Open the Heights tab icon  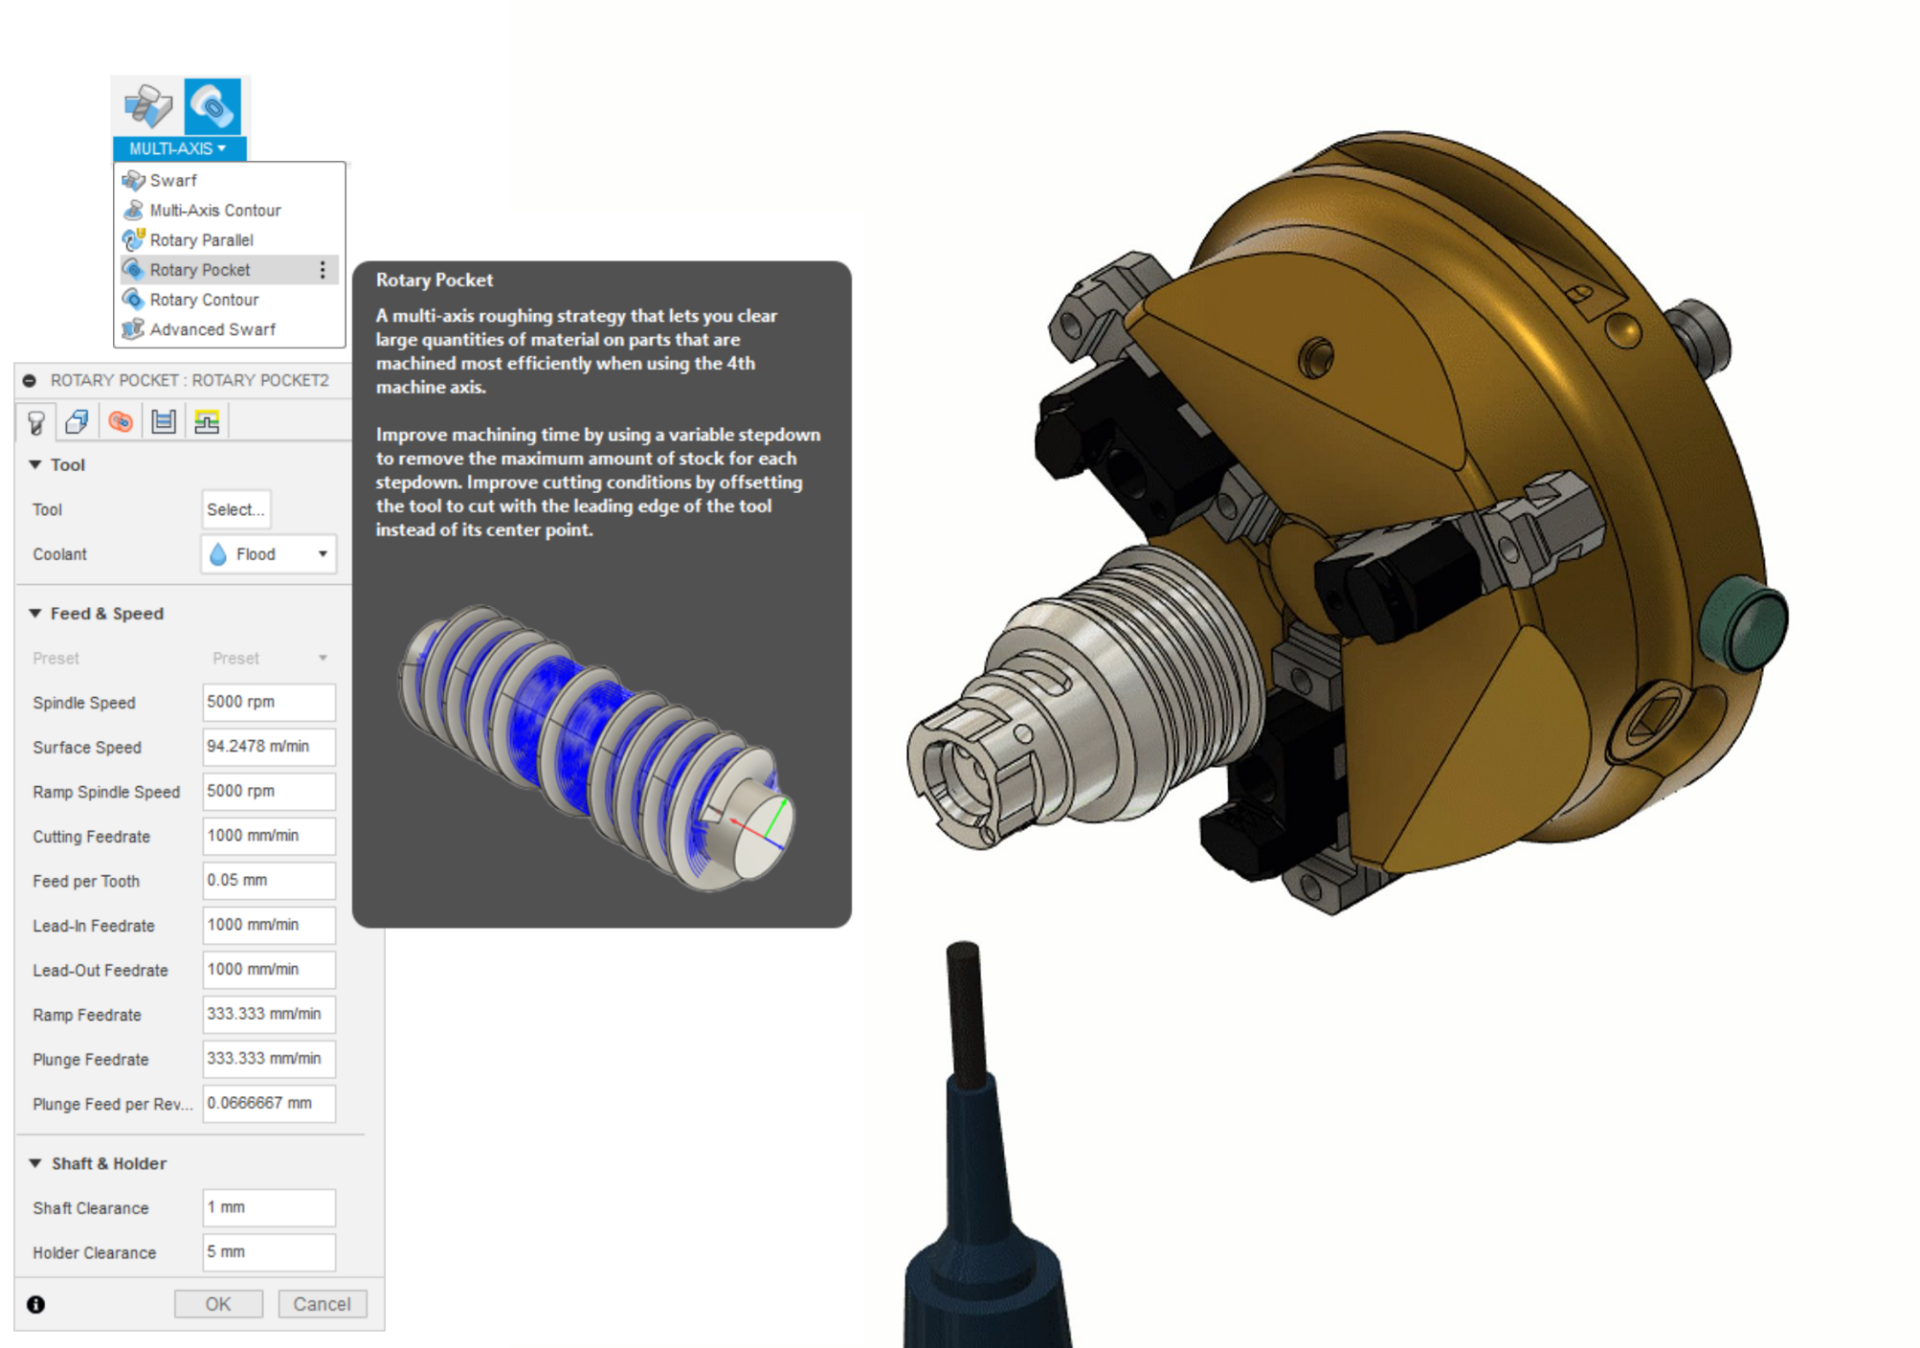point(121,422)
